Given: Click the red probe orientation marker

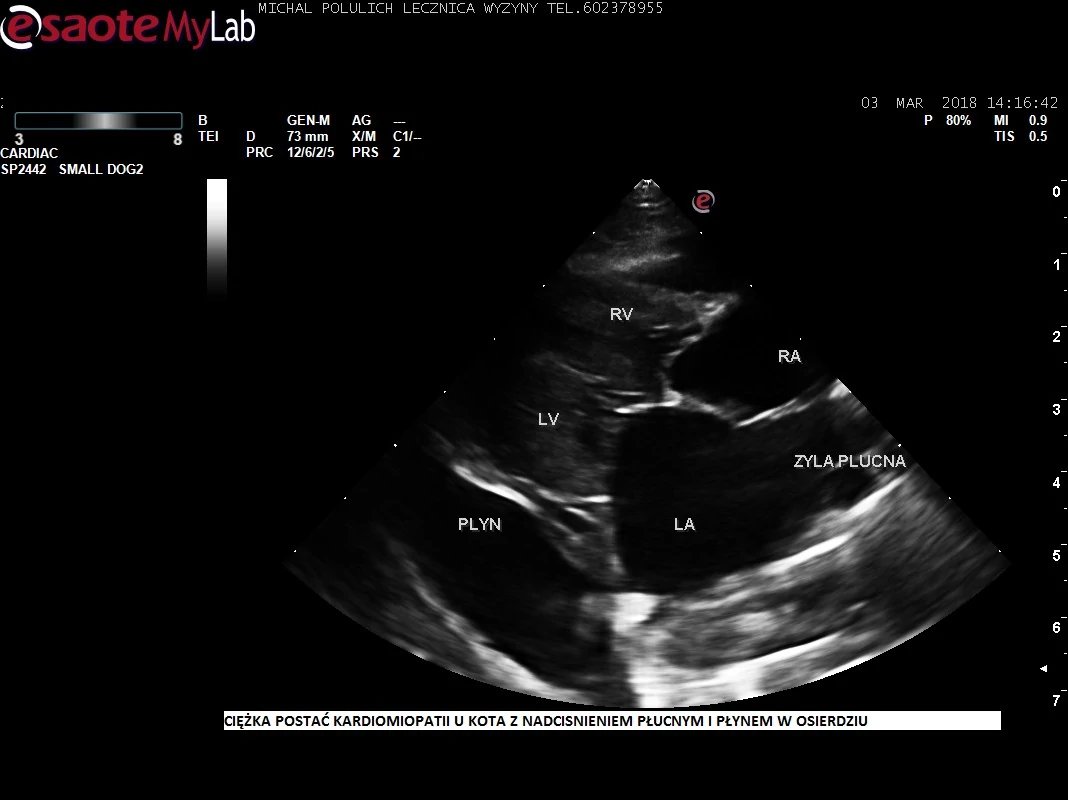Looking at the screenshot, I should tap(704, 202).
